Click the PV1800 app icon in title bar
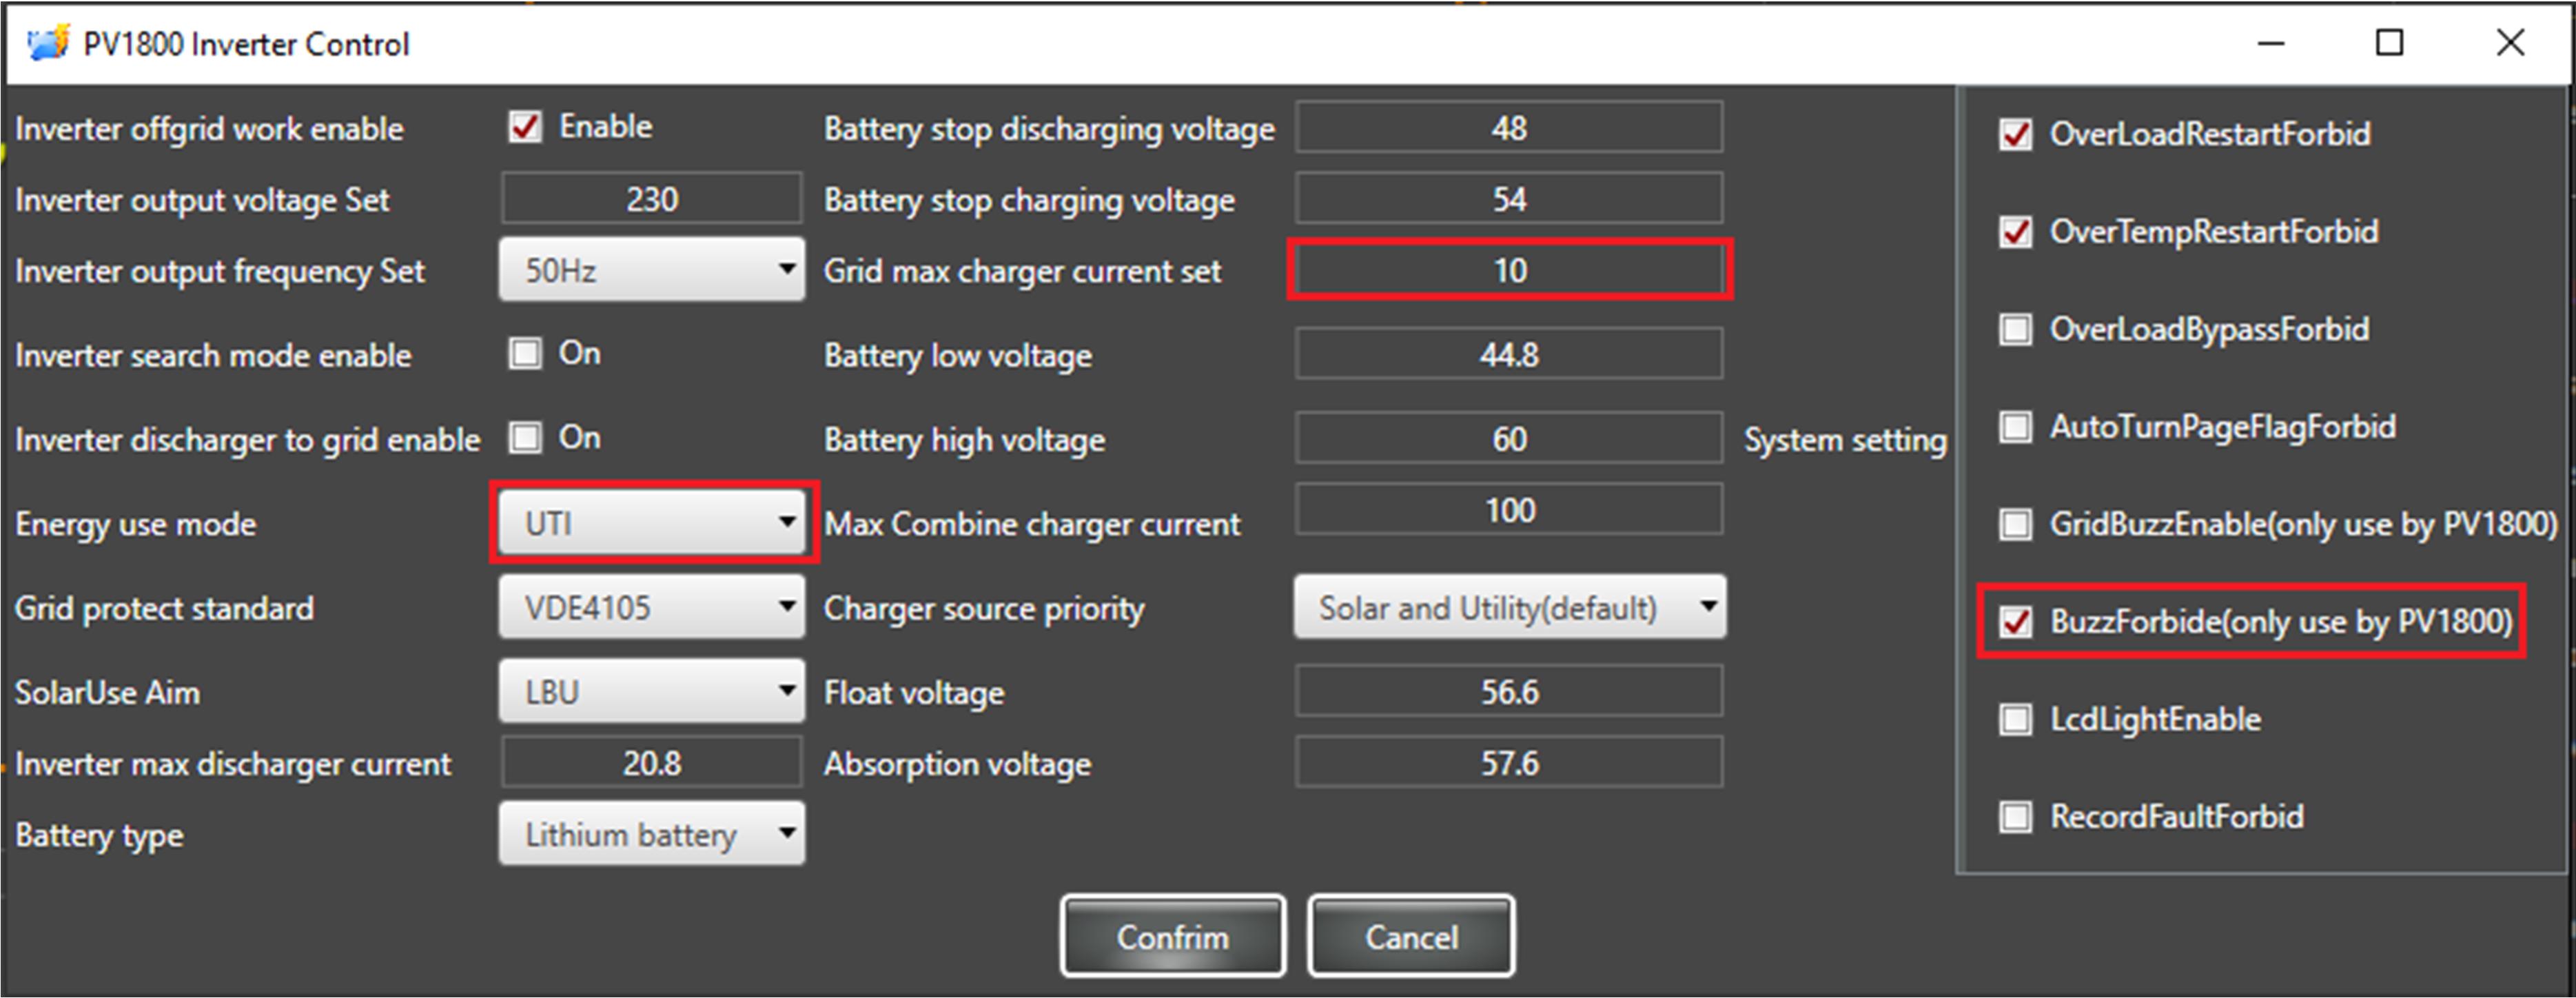The width and height of the screenshot is (2576, 998). coord(47,43)
